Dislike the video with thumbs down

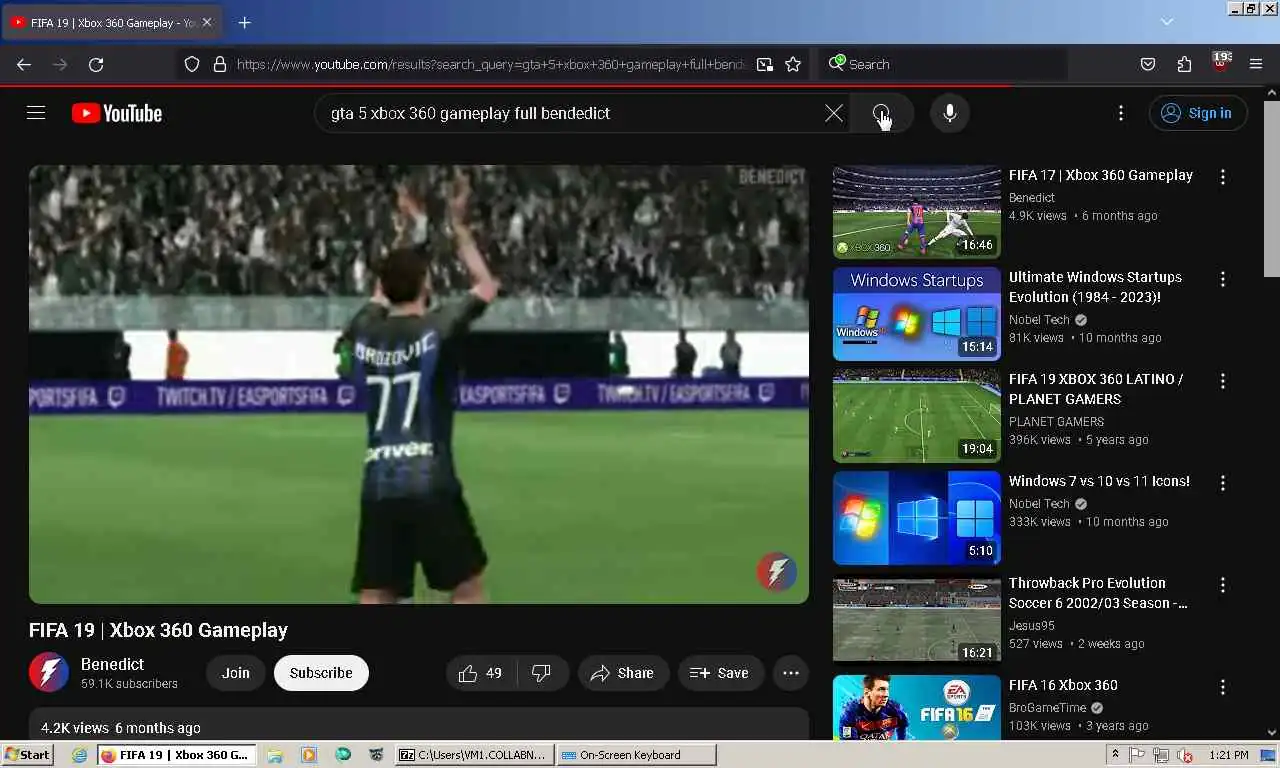click(x=541, y=673)
